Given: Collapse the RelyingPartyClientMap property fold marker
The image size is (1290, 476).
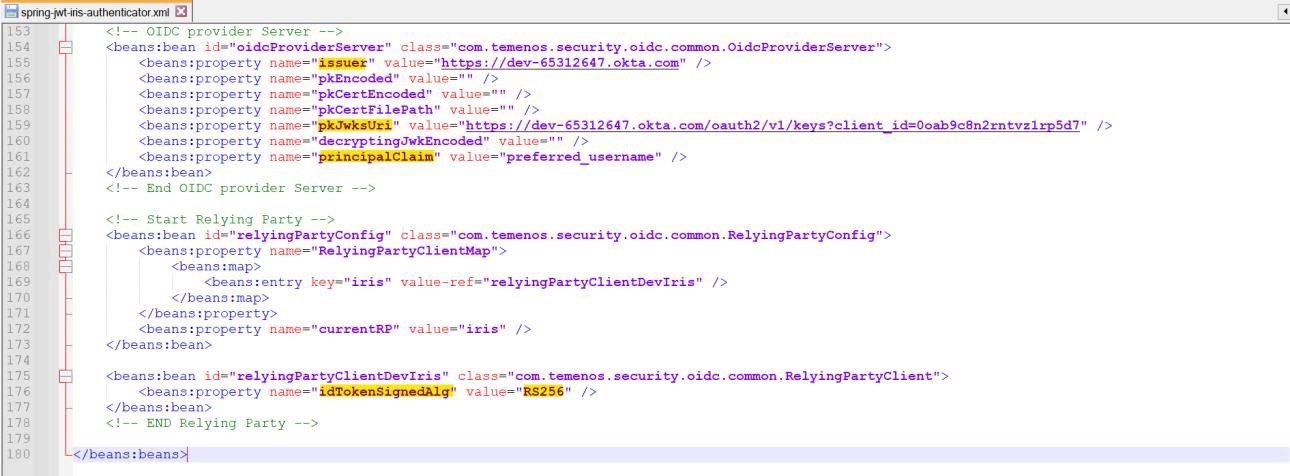Looking at the screenshot, I should (x=66, y=251).
